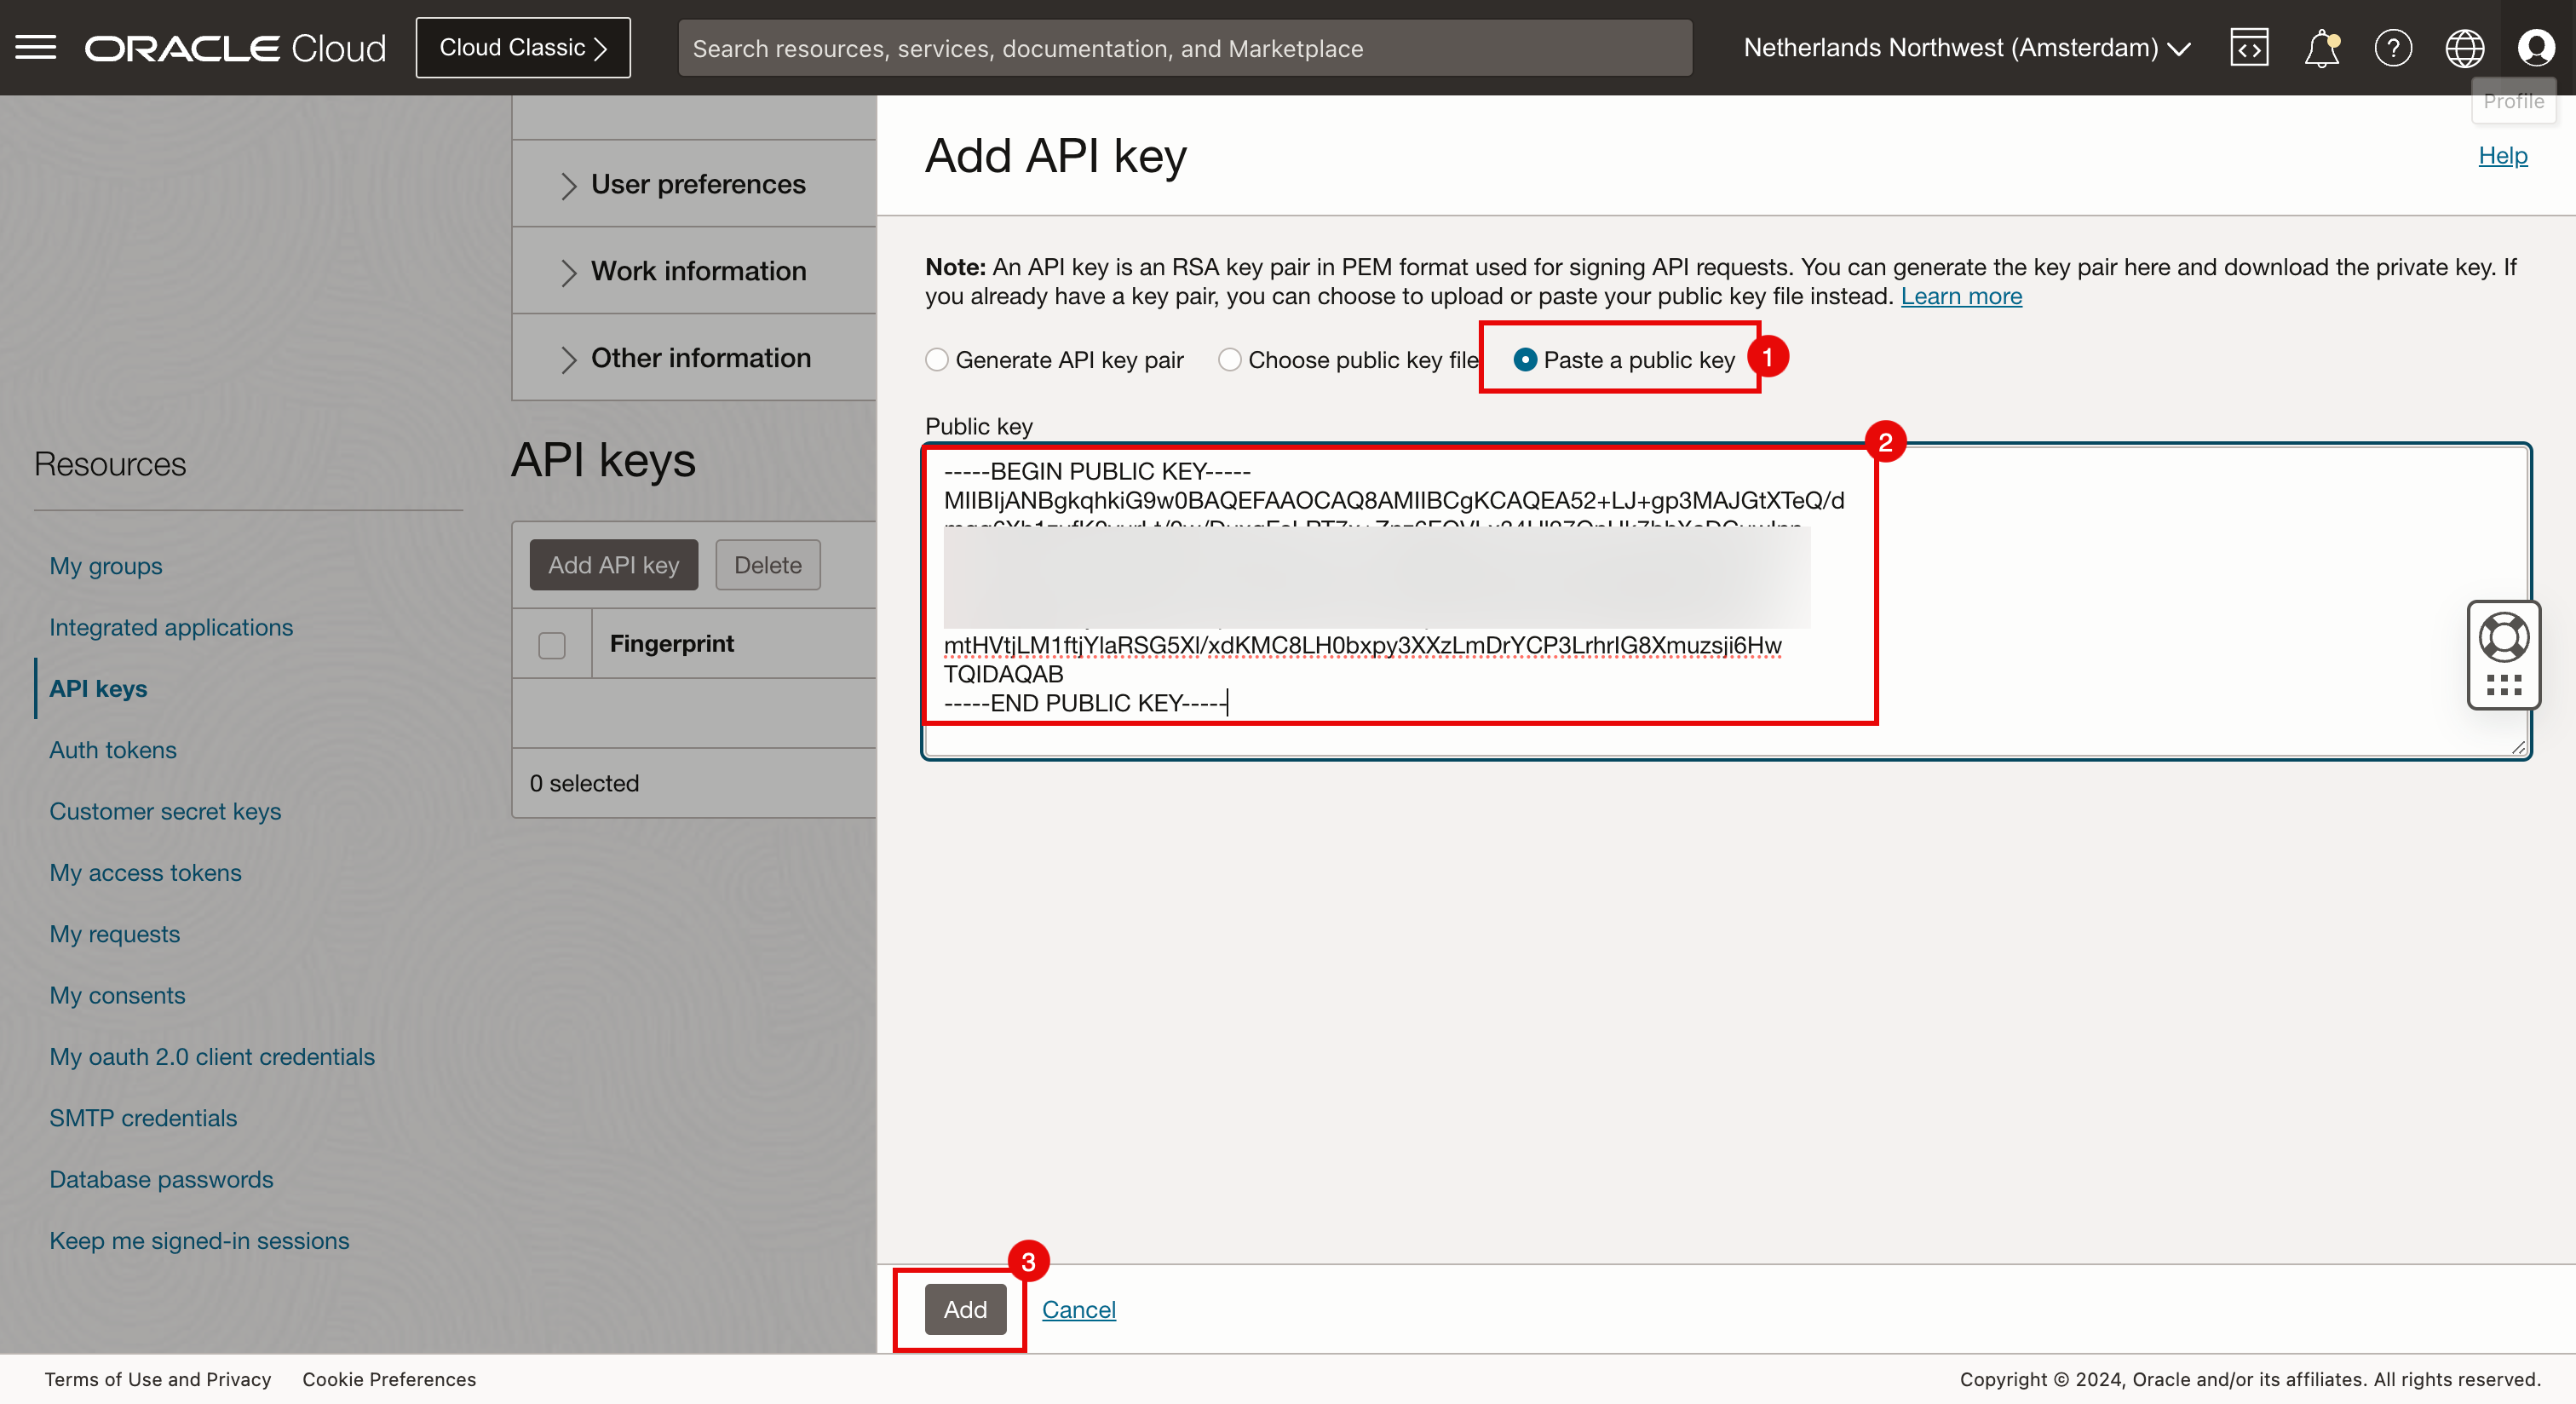Open the Profile avatar icon
This screenshot has width=2576, height=1404.
2535,48
